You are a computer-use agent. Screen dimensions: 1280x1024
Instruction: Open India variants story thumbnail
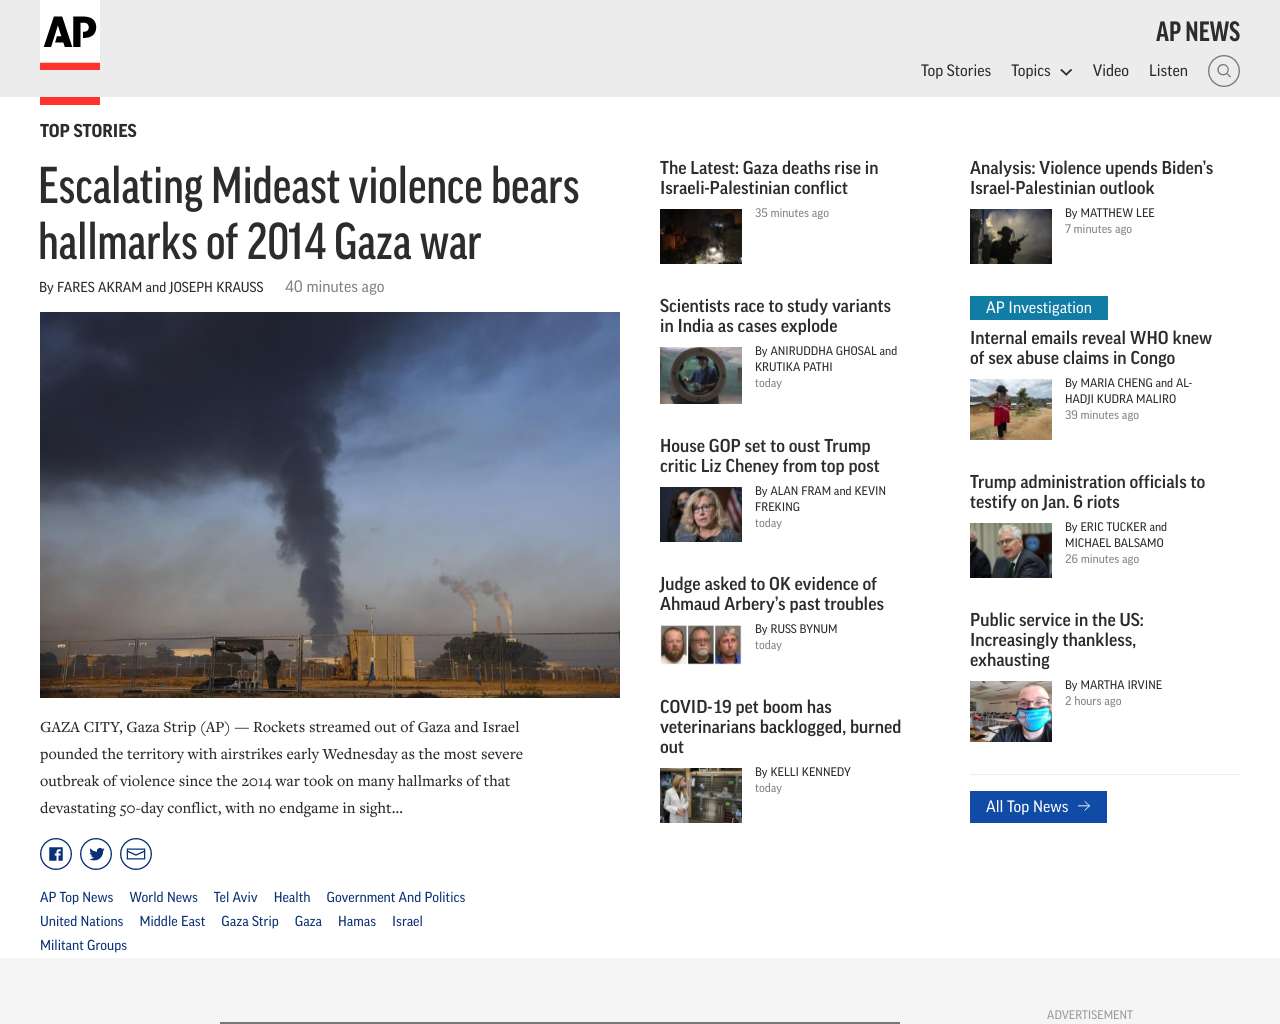[x=701, y=375]
